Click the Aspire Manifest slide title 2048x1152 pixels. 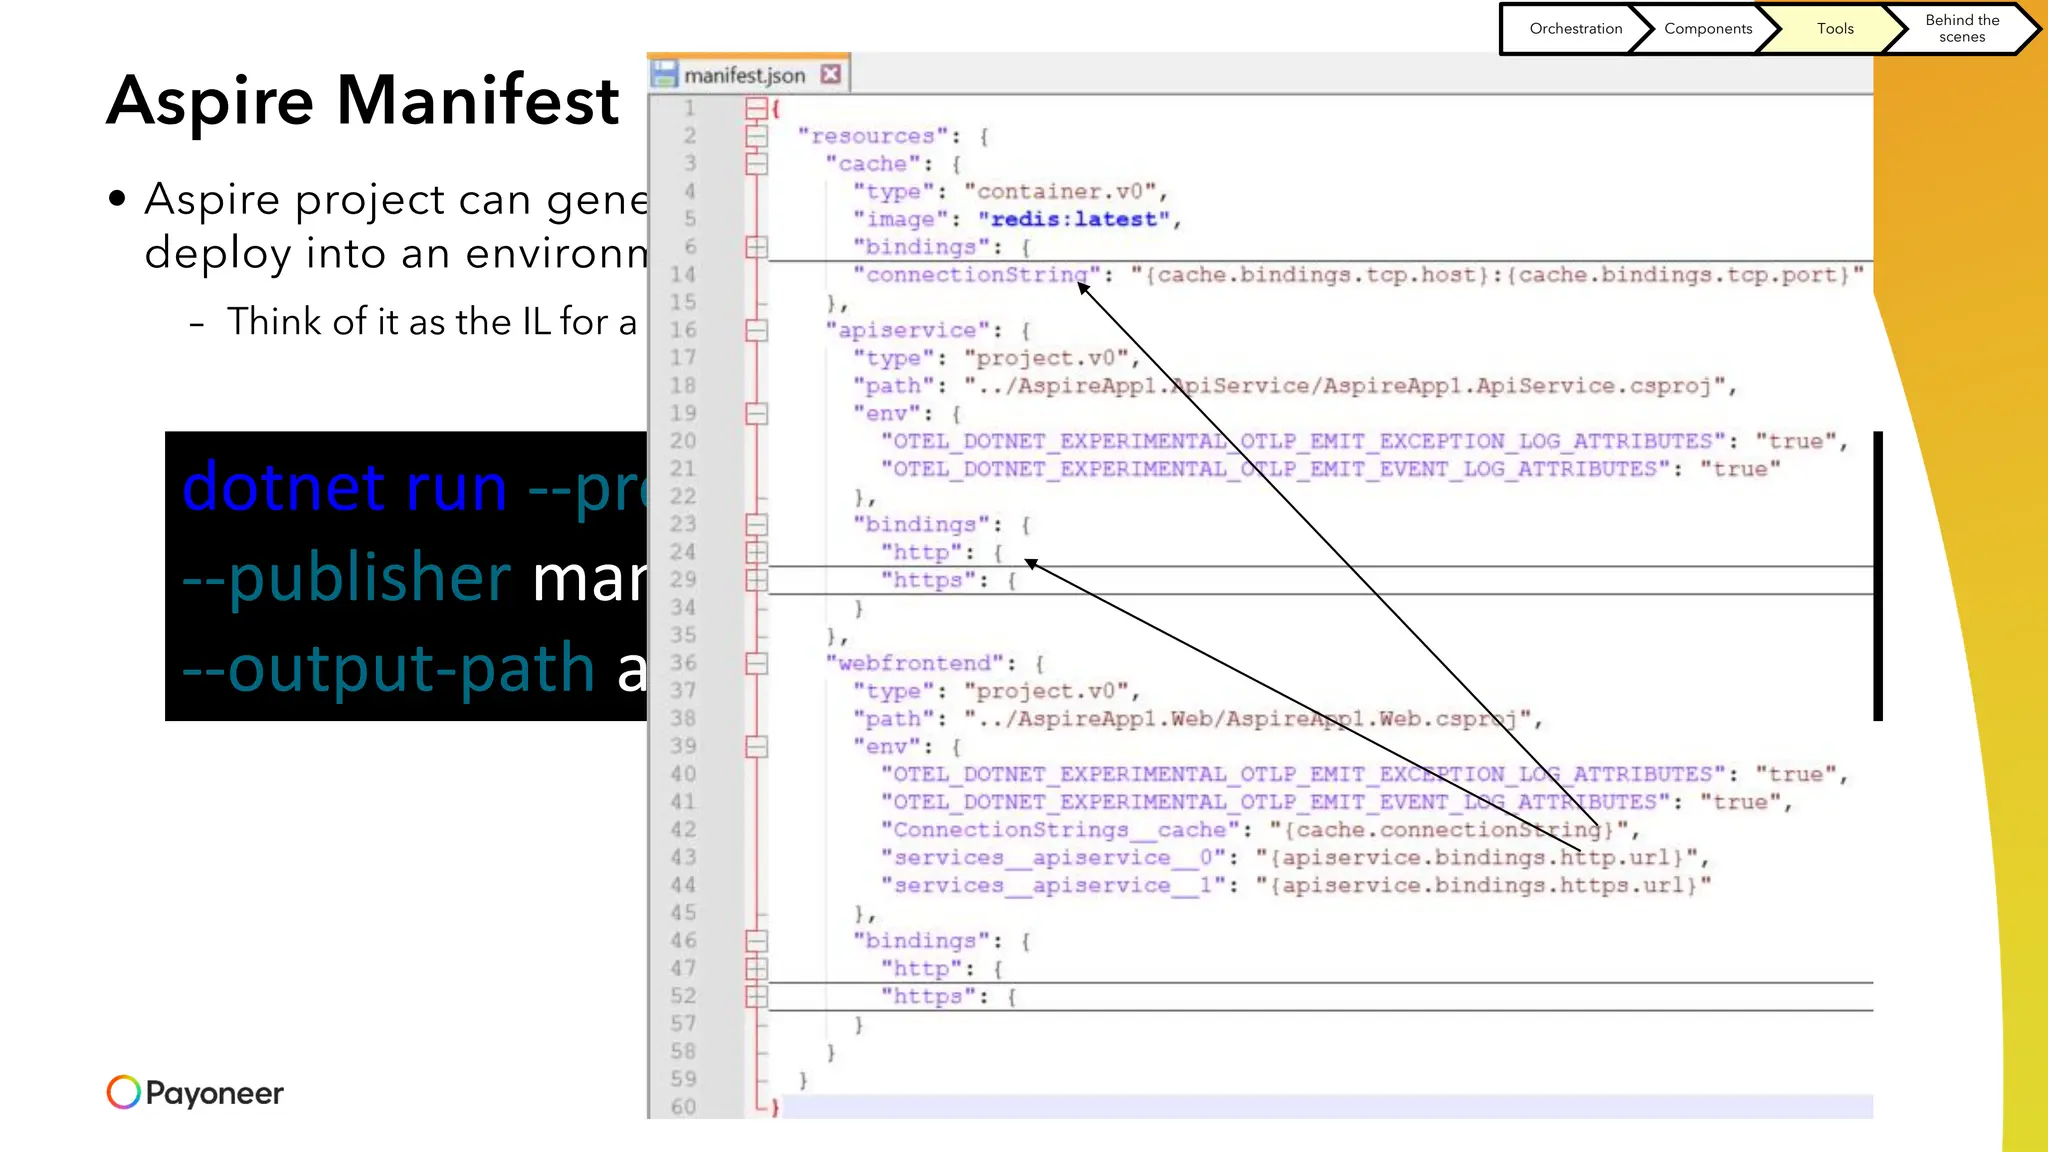(x=363, y=100)
